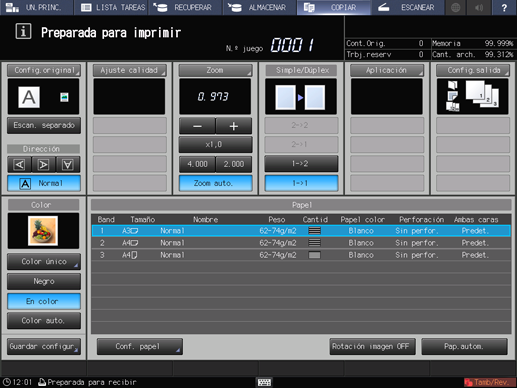
Task: Switch to the ESCANEAR tab
Action: click(x=408, y=7)
